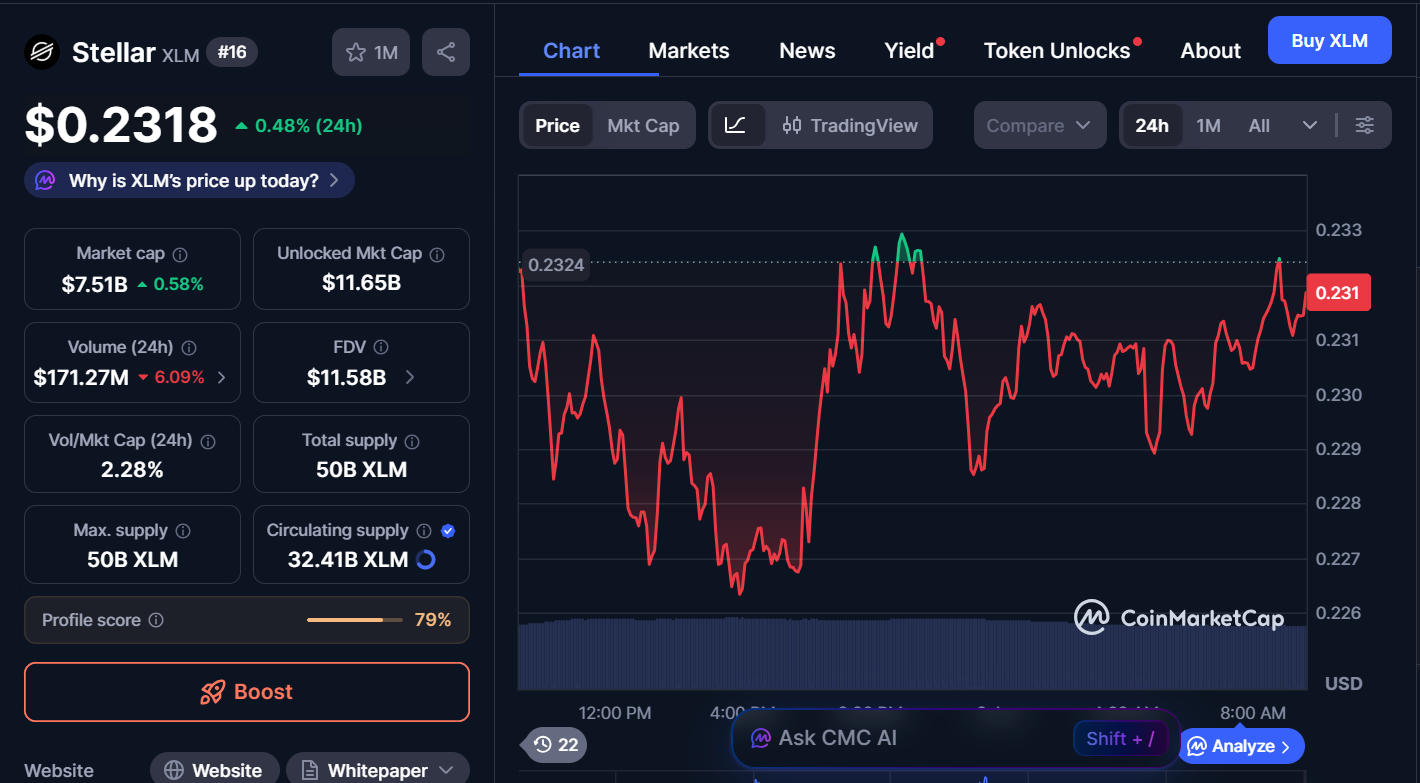The height and width of the screenshot is (783, 1420).
Task: Click the Buy XLM button
Action: (x=1329, y=39)
